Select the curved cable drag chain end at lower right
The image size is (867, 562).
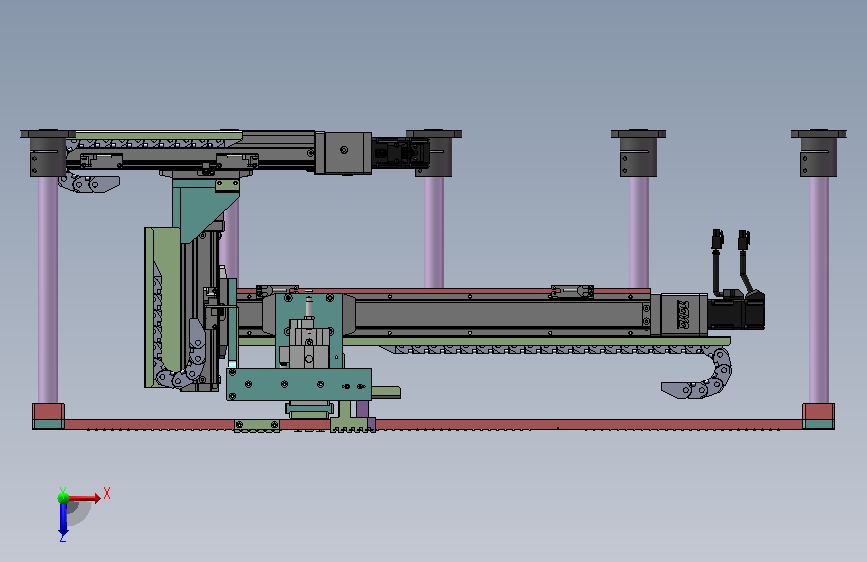pos(698,374)
